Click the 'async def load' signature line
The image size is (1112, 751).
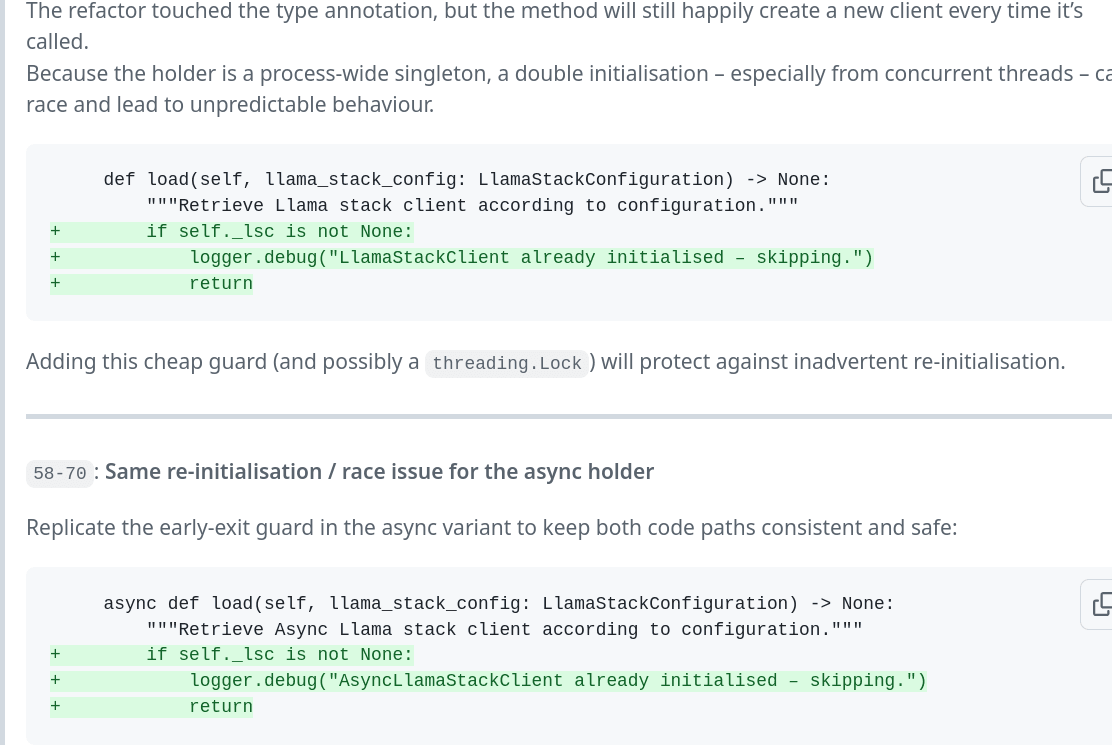498,604
